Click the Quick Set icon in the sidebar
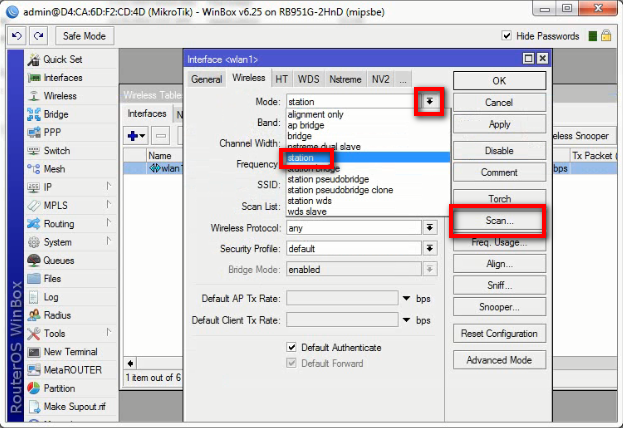 (34, 60)
